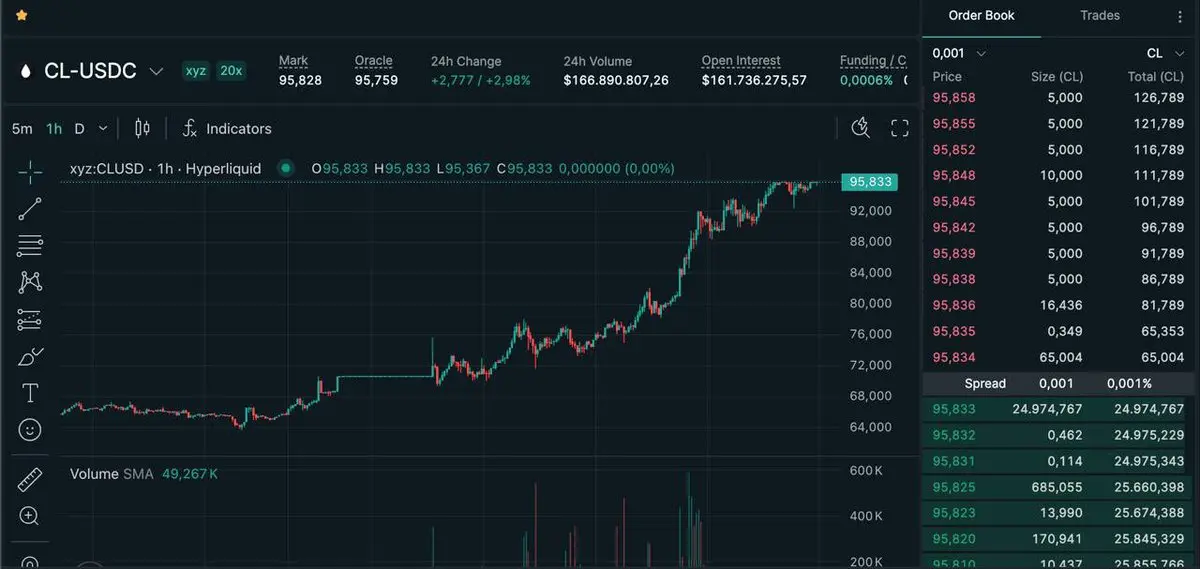The height and width of the screenshot is (569, 1200).
Task: Click ask price 95,852
Action: pyautogui.click(x=953, y=149)
